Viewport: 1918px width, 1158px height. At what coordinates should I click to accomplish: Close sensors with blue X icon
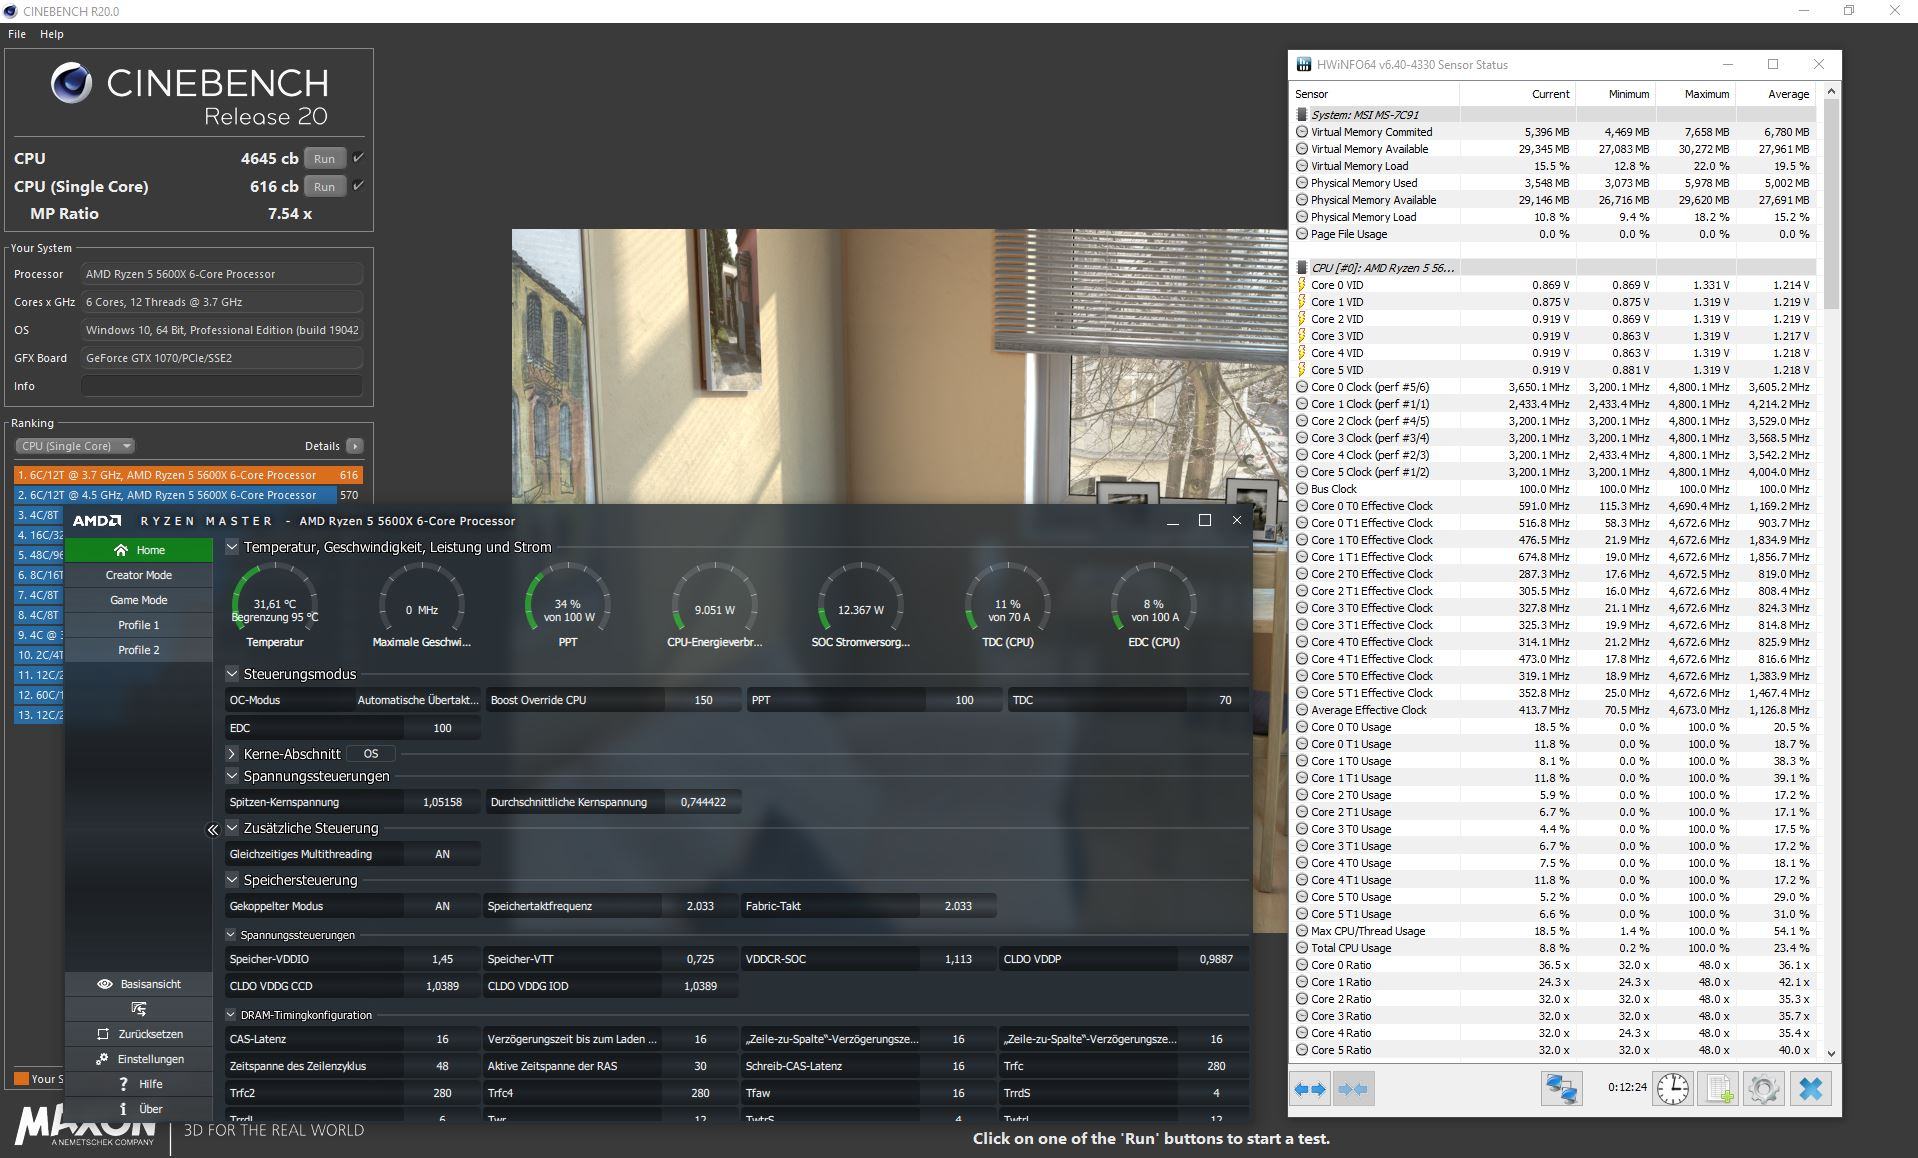[x=1811, y=1088]
